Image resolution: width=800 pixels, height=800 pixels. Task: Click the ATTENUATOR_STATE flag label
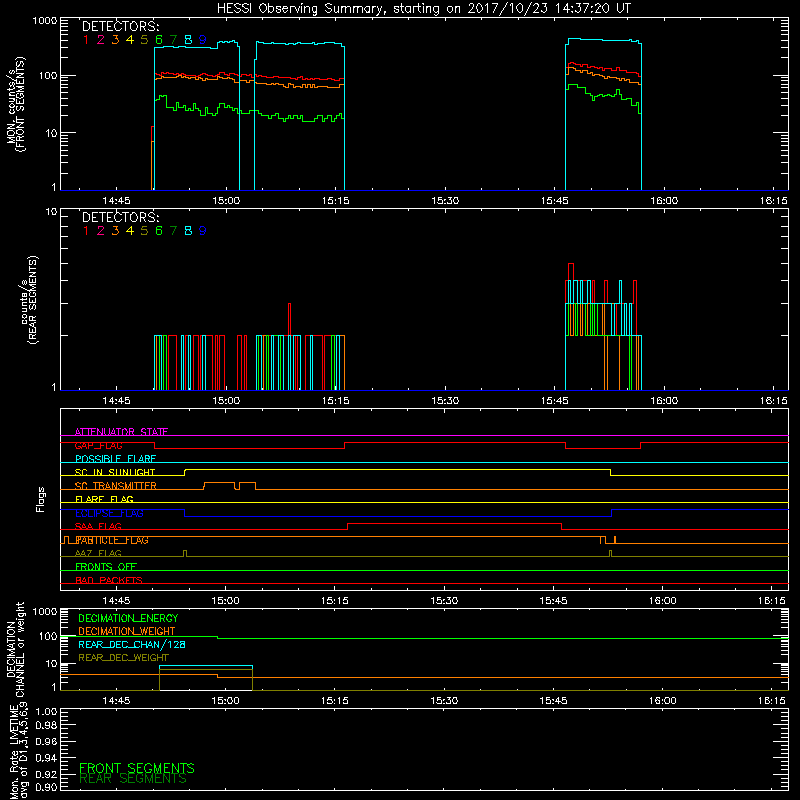coord(121,432)
